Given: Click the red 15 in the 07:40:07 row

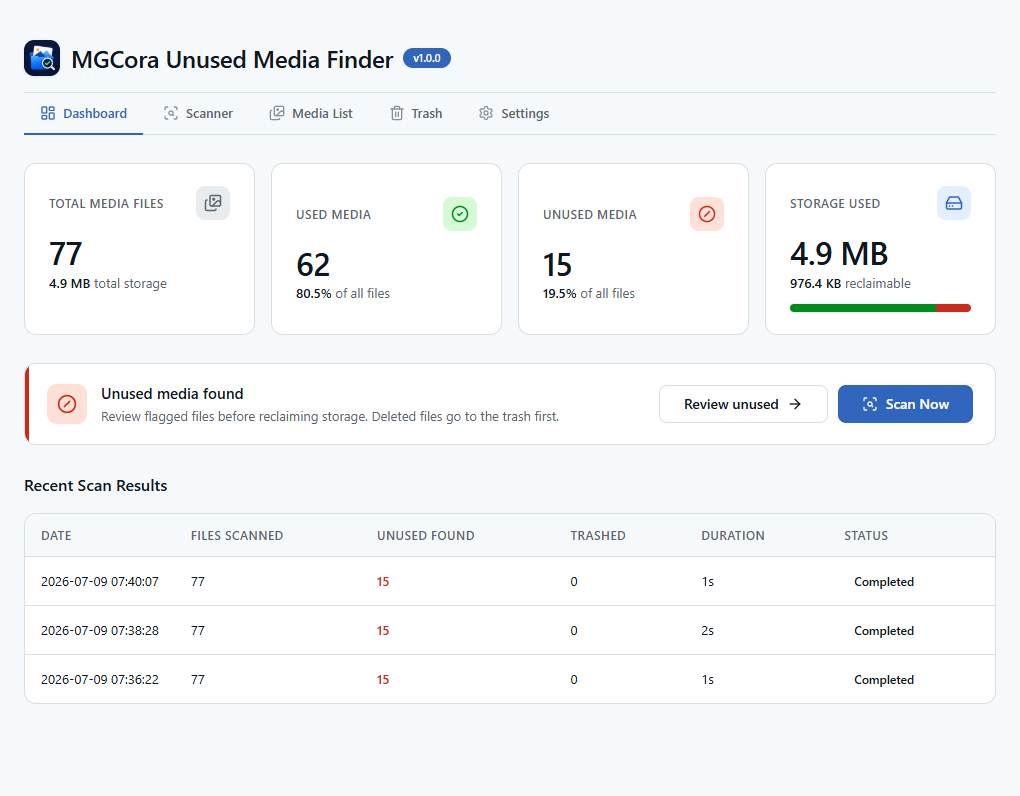Looking at the screenshot, I should pos(382,581).
